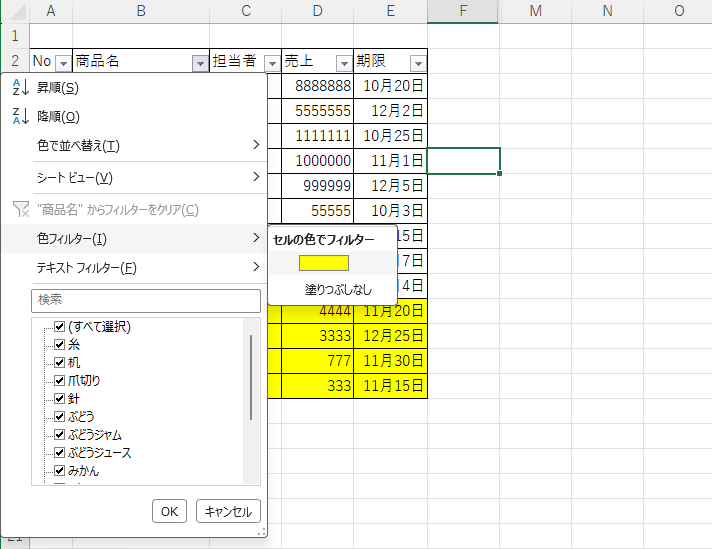
Task: Expand arrow beside 色で並べ替え(T)
Action: tap(256, 145)
